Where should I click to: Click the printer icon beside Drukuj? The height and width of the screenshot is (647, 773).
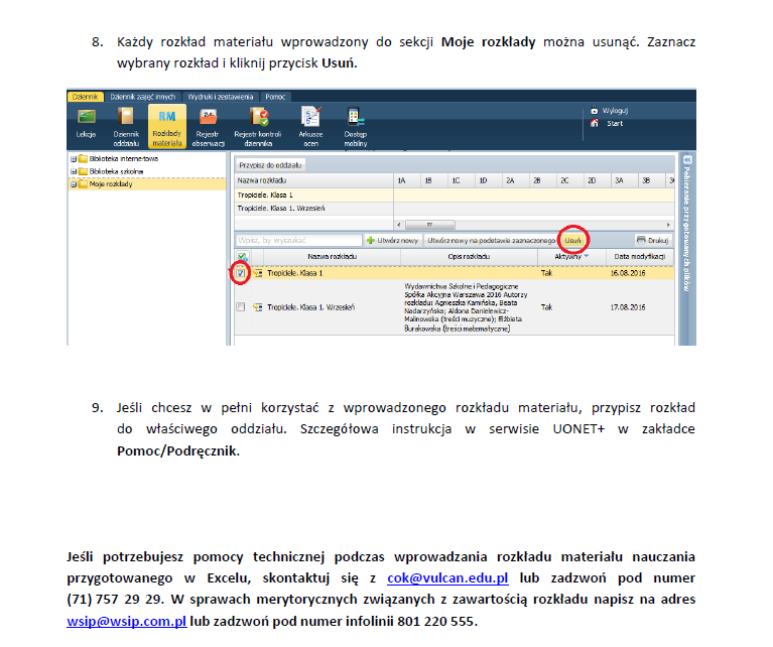coord(641,240)
